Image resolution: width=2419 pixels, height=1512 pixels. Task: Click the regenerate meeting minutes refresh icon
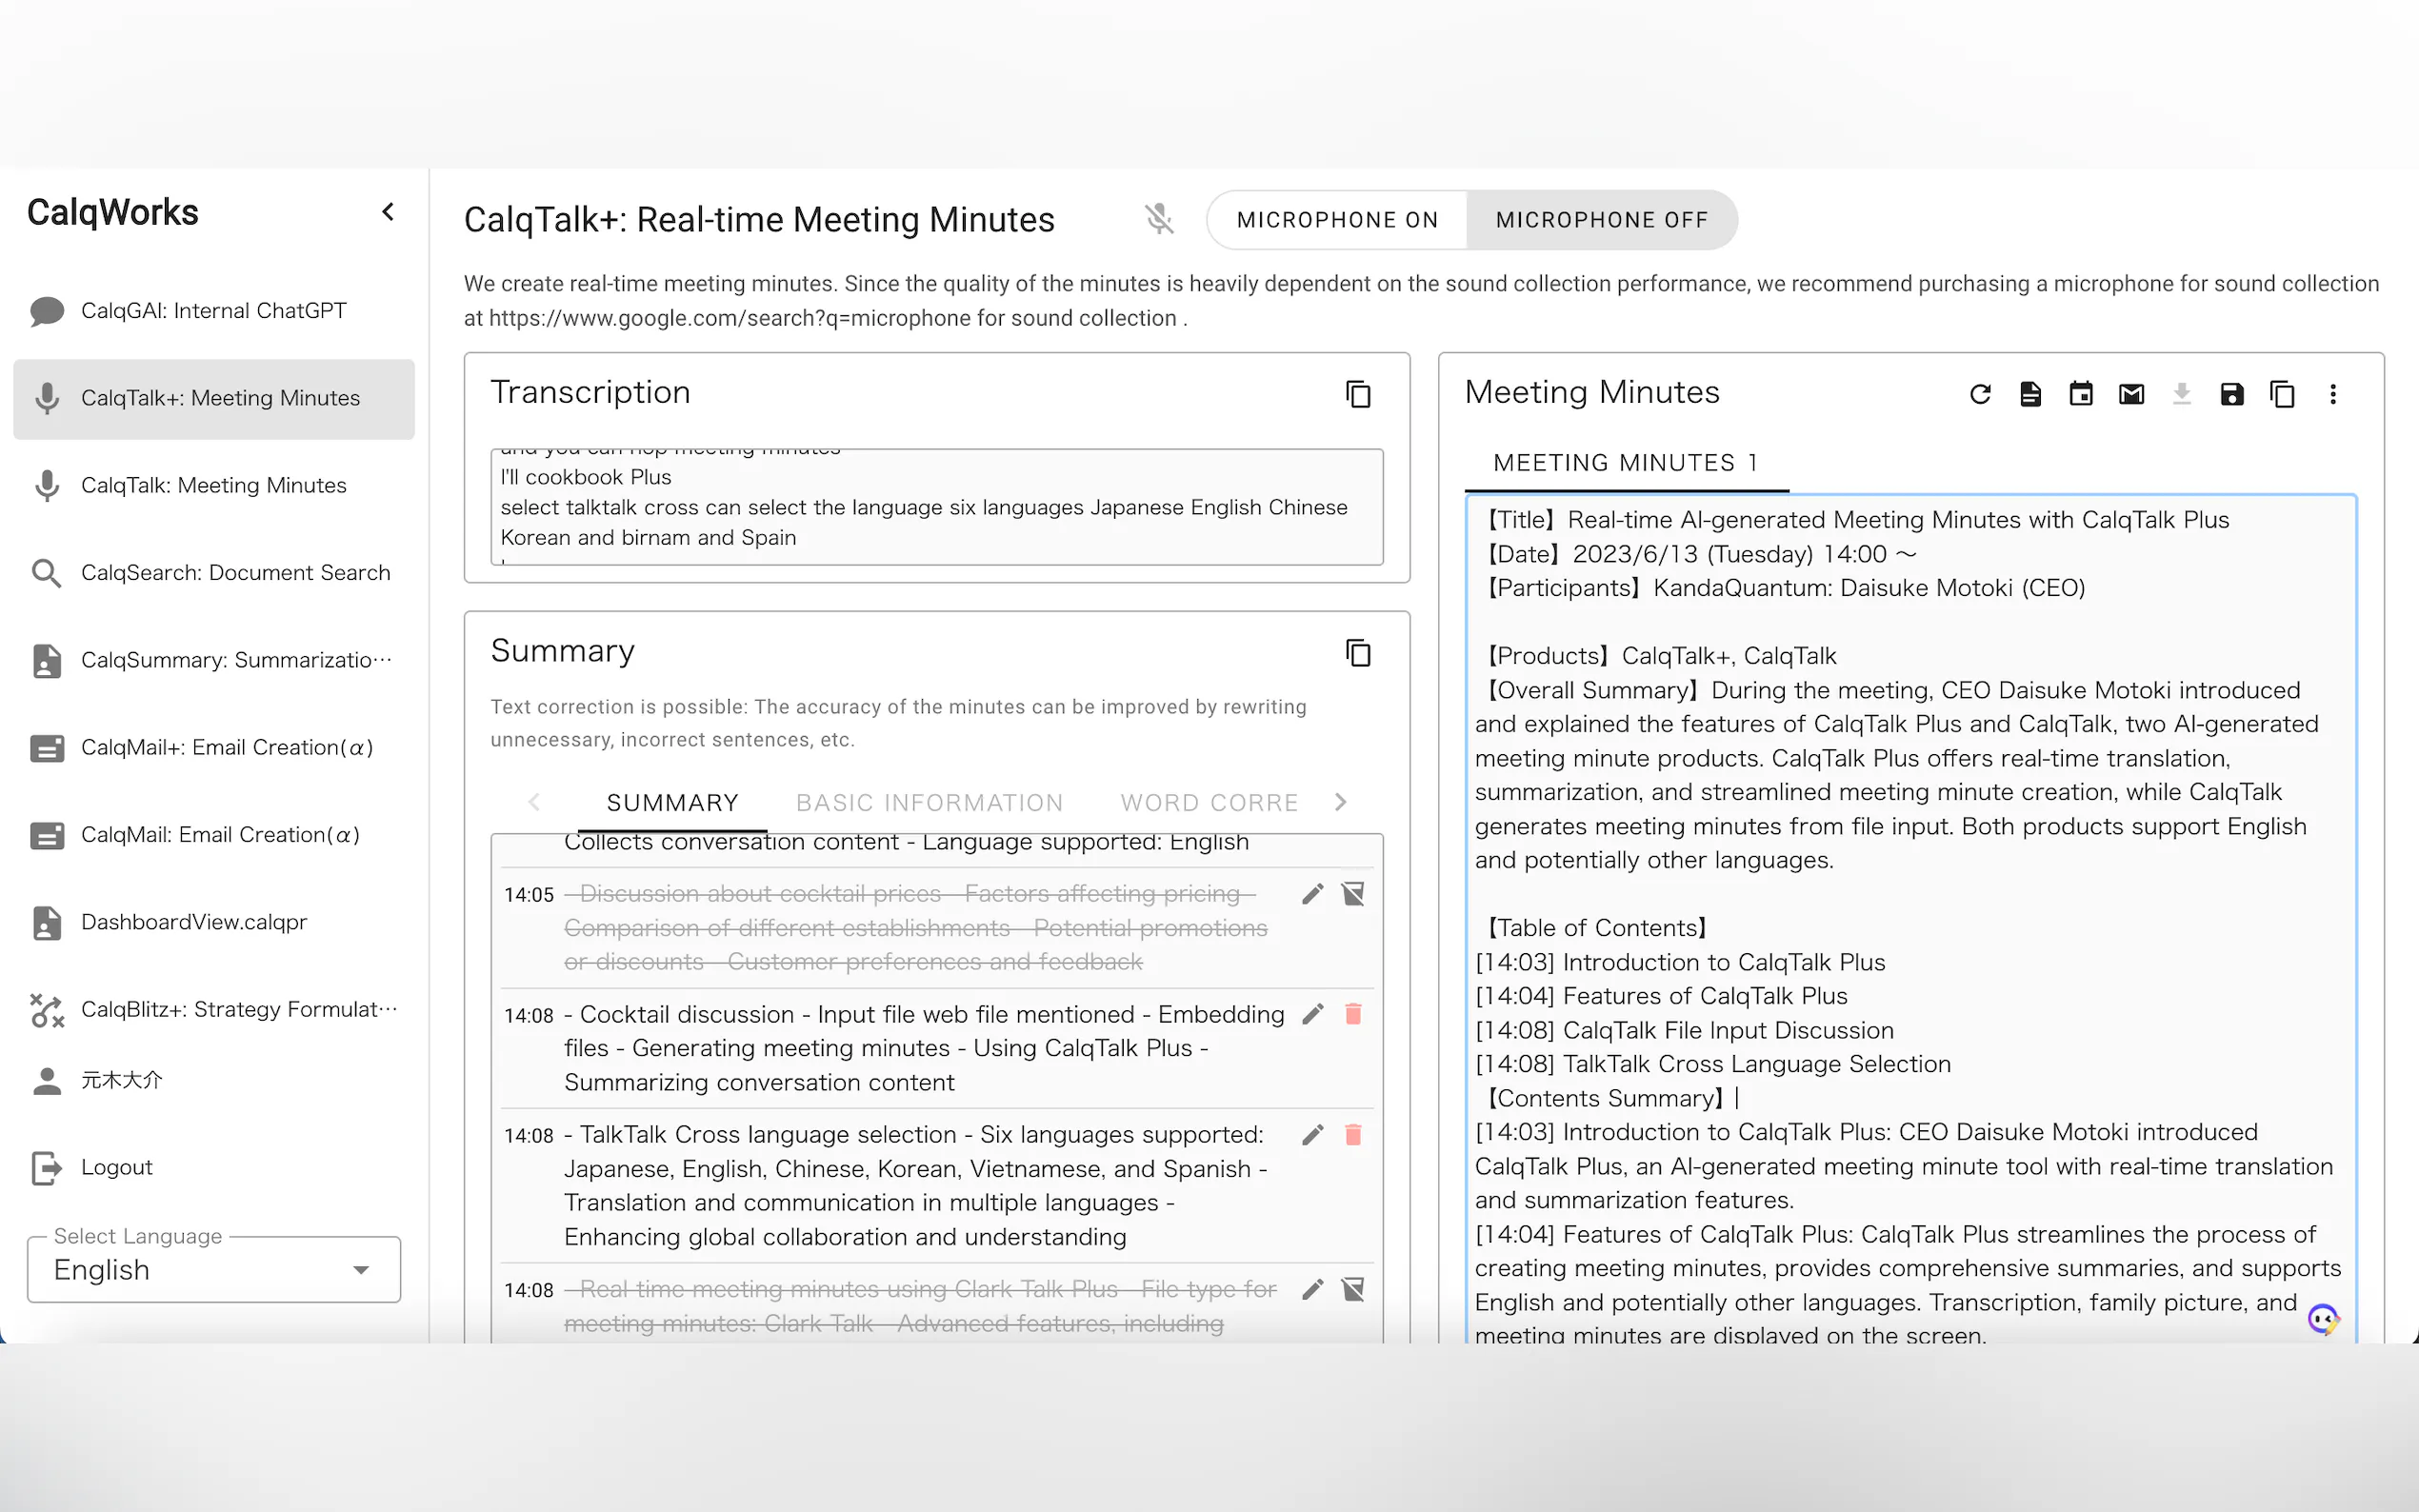click(x=1980, y=394)
